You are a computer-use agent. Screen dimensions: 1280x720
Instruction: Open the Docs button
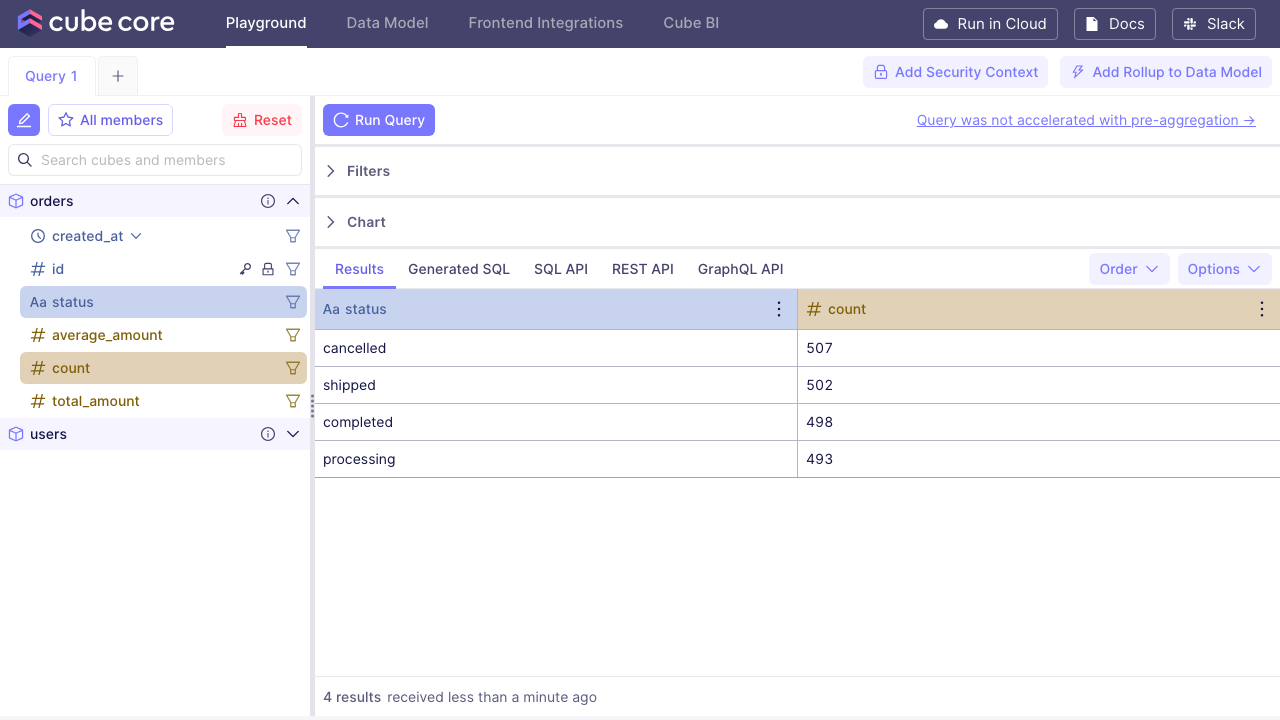1115,24
